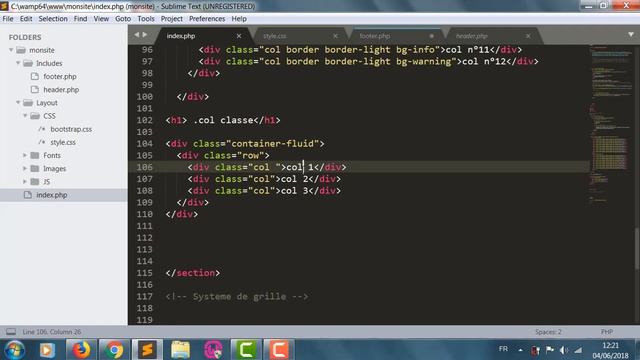The height and width of the screenshot is (360, 640).
Task: Click the vertical editor scrollbar
Action: point(637,249)
